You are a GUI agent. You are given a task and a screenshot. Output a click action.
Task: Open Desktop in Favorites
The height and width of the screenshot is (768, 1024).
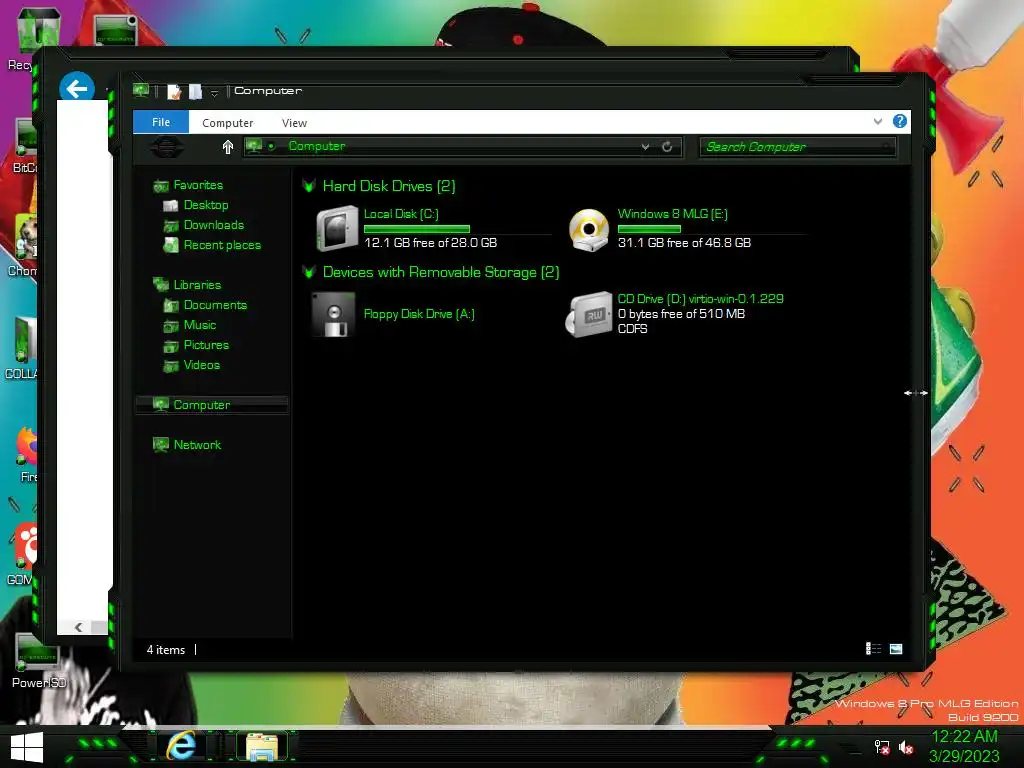click(206, 205)
